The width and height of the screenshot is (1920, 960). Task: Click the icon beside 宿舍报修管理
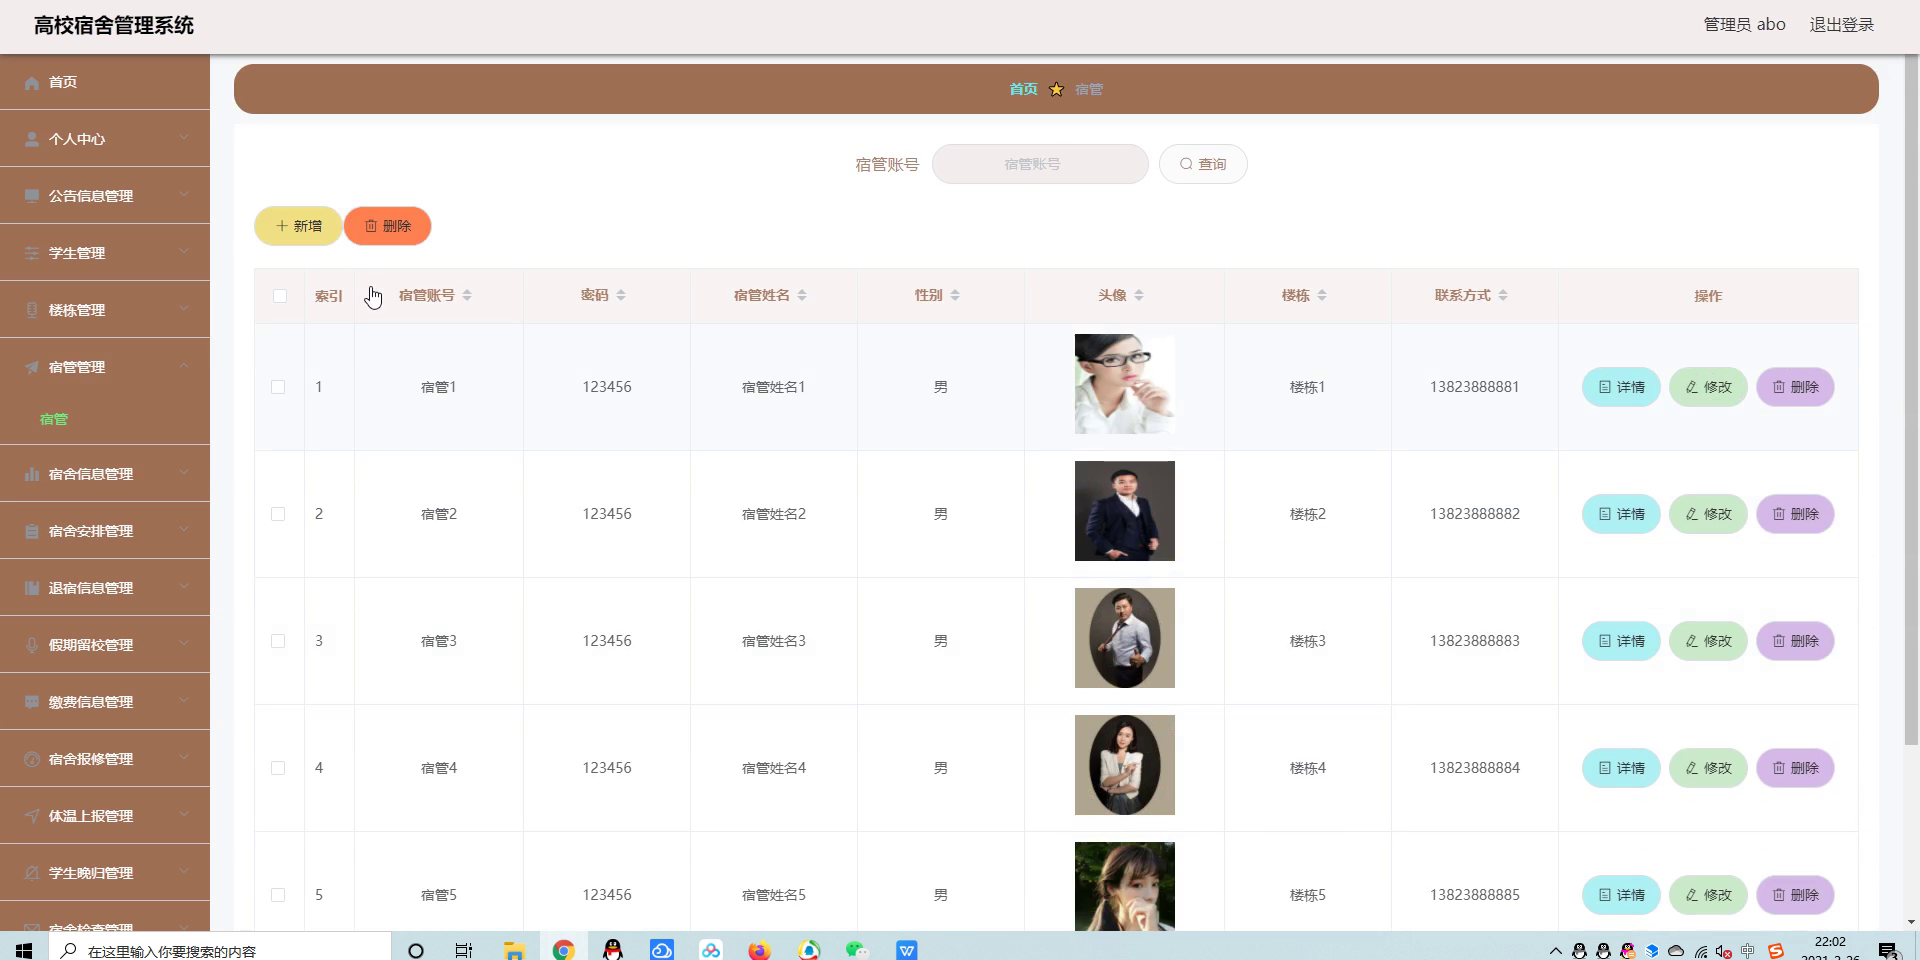(x=32, y=760)
